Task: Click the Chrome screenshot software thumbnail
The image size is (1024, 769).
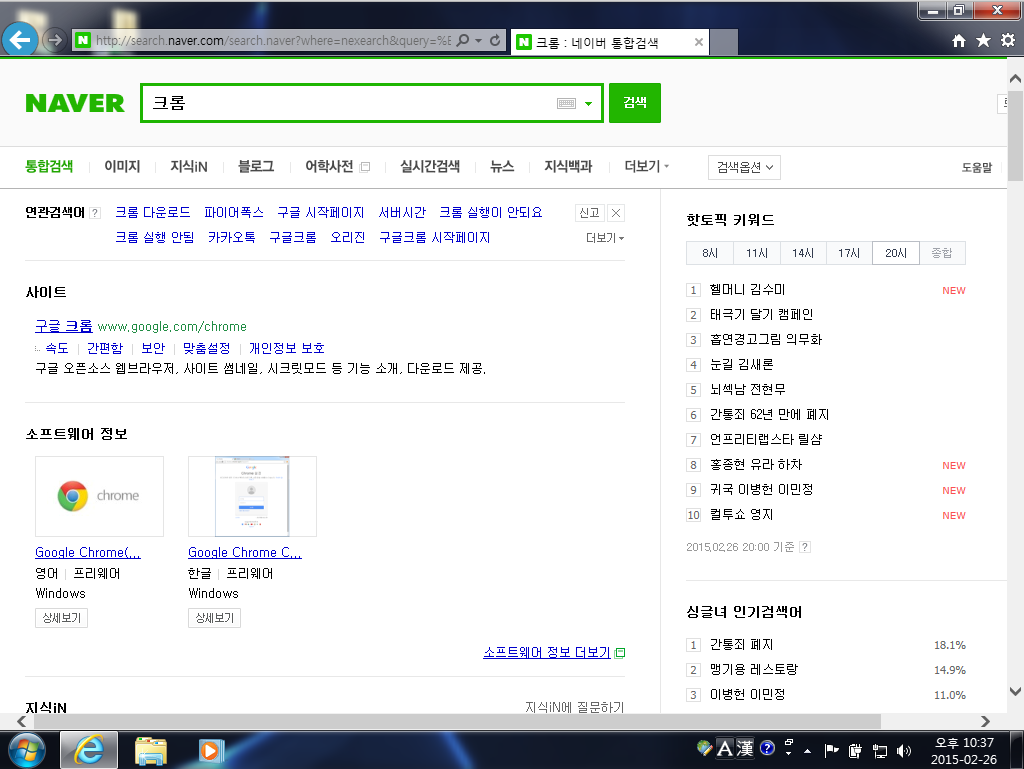Action: pos(252,496)
